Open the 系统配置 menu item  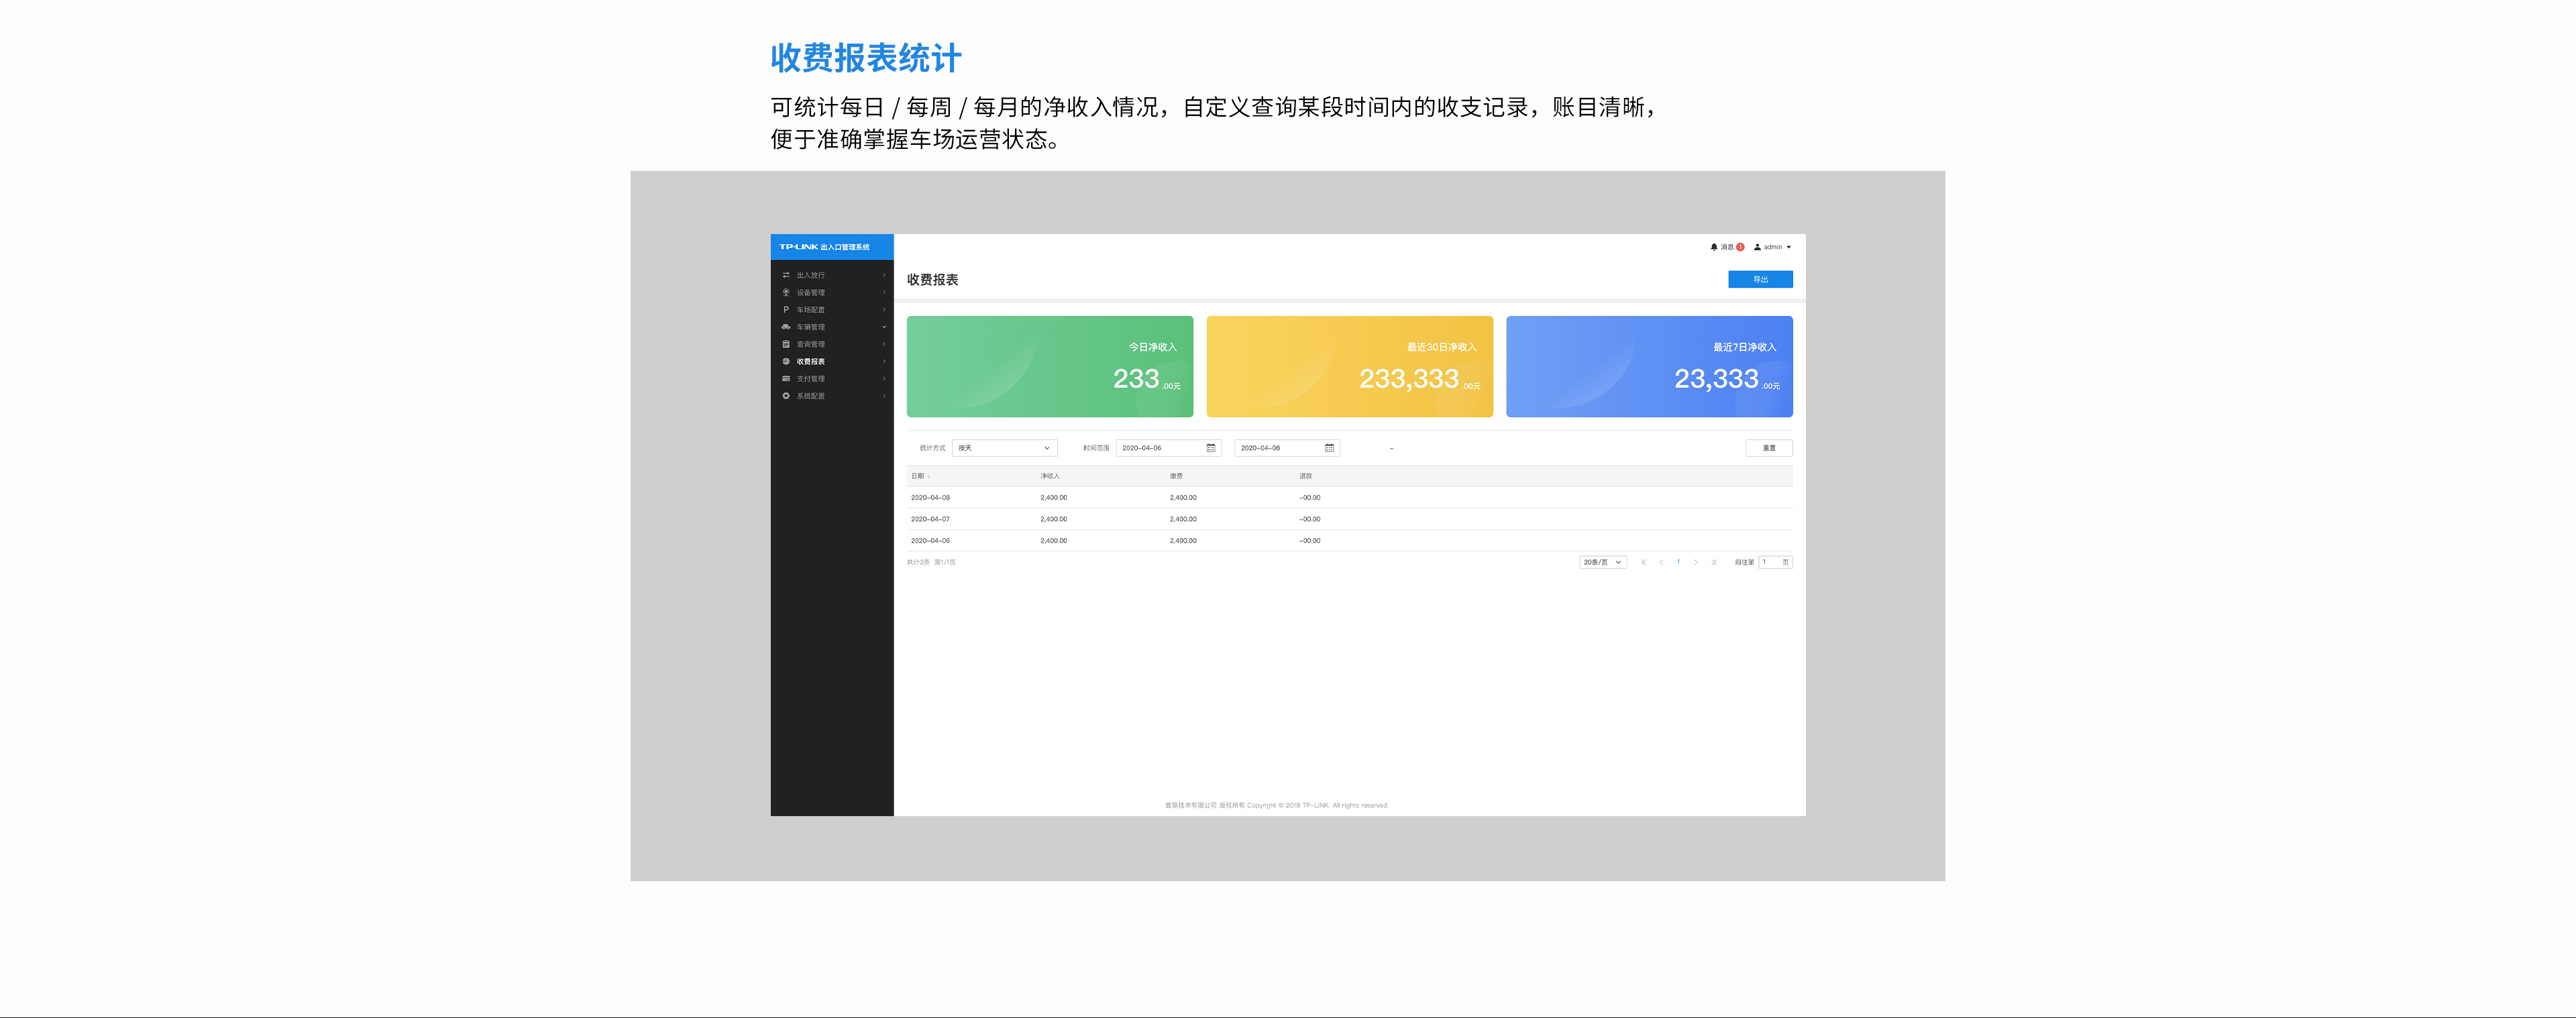(x=832, y=396)
